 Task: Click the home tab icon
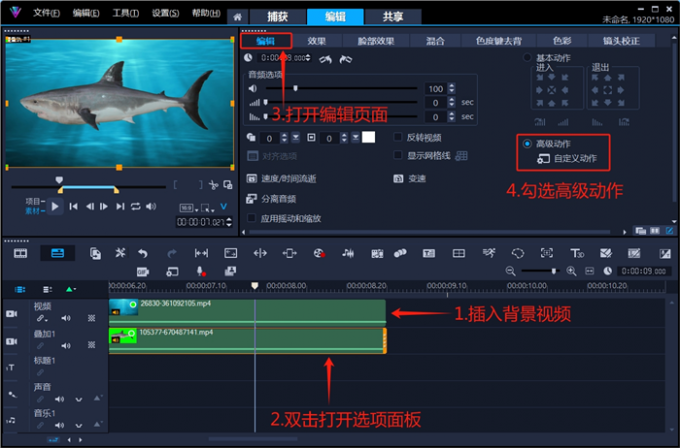(237, 17)
